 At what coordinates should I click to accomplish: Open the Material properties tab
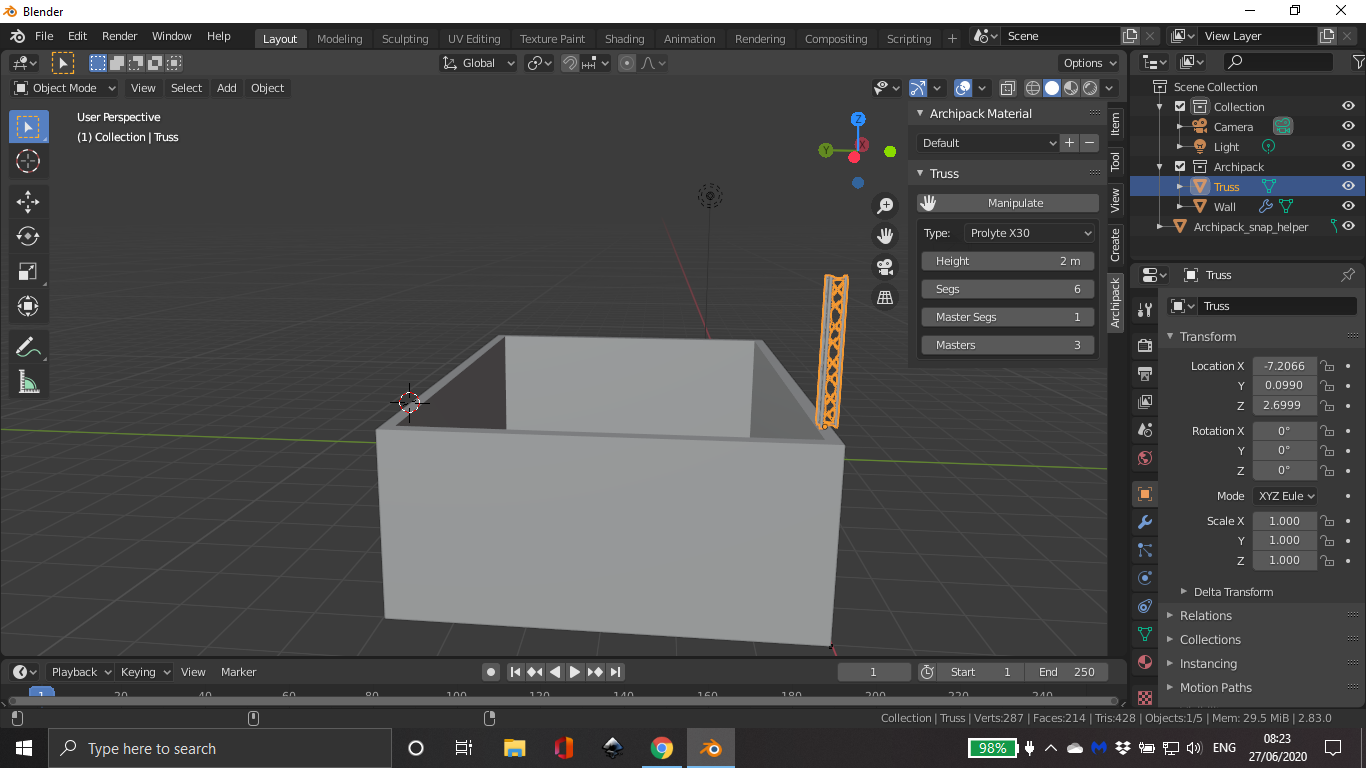[x=1145, y=662]
